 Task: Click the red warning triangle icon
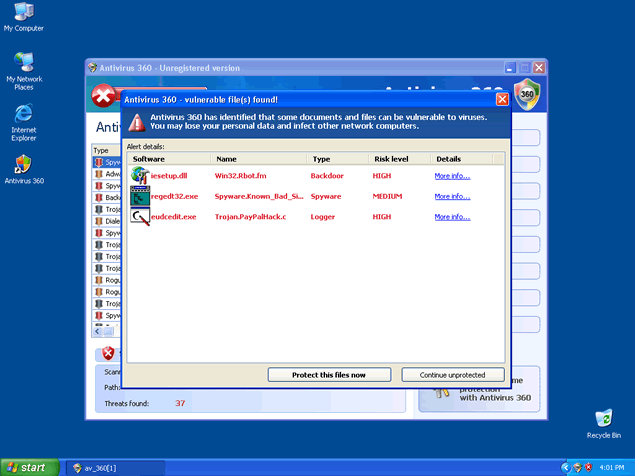pos(135,122)
